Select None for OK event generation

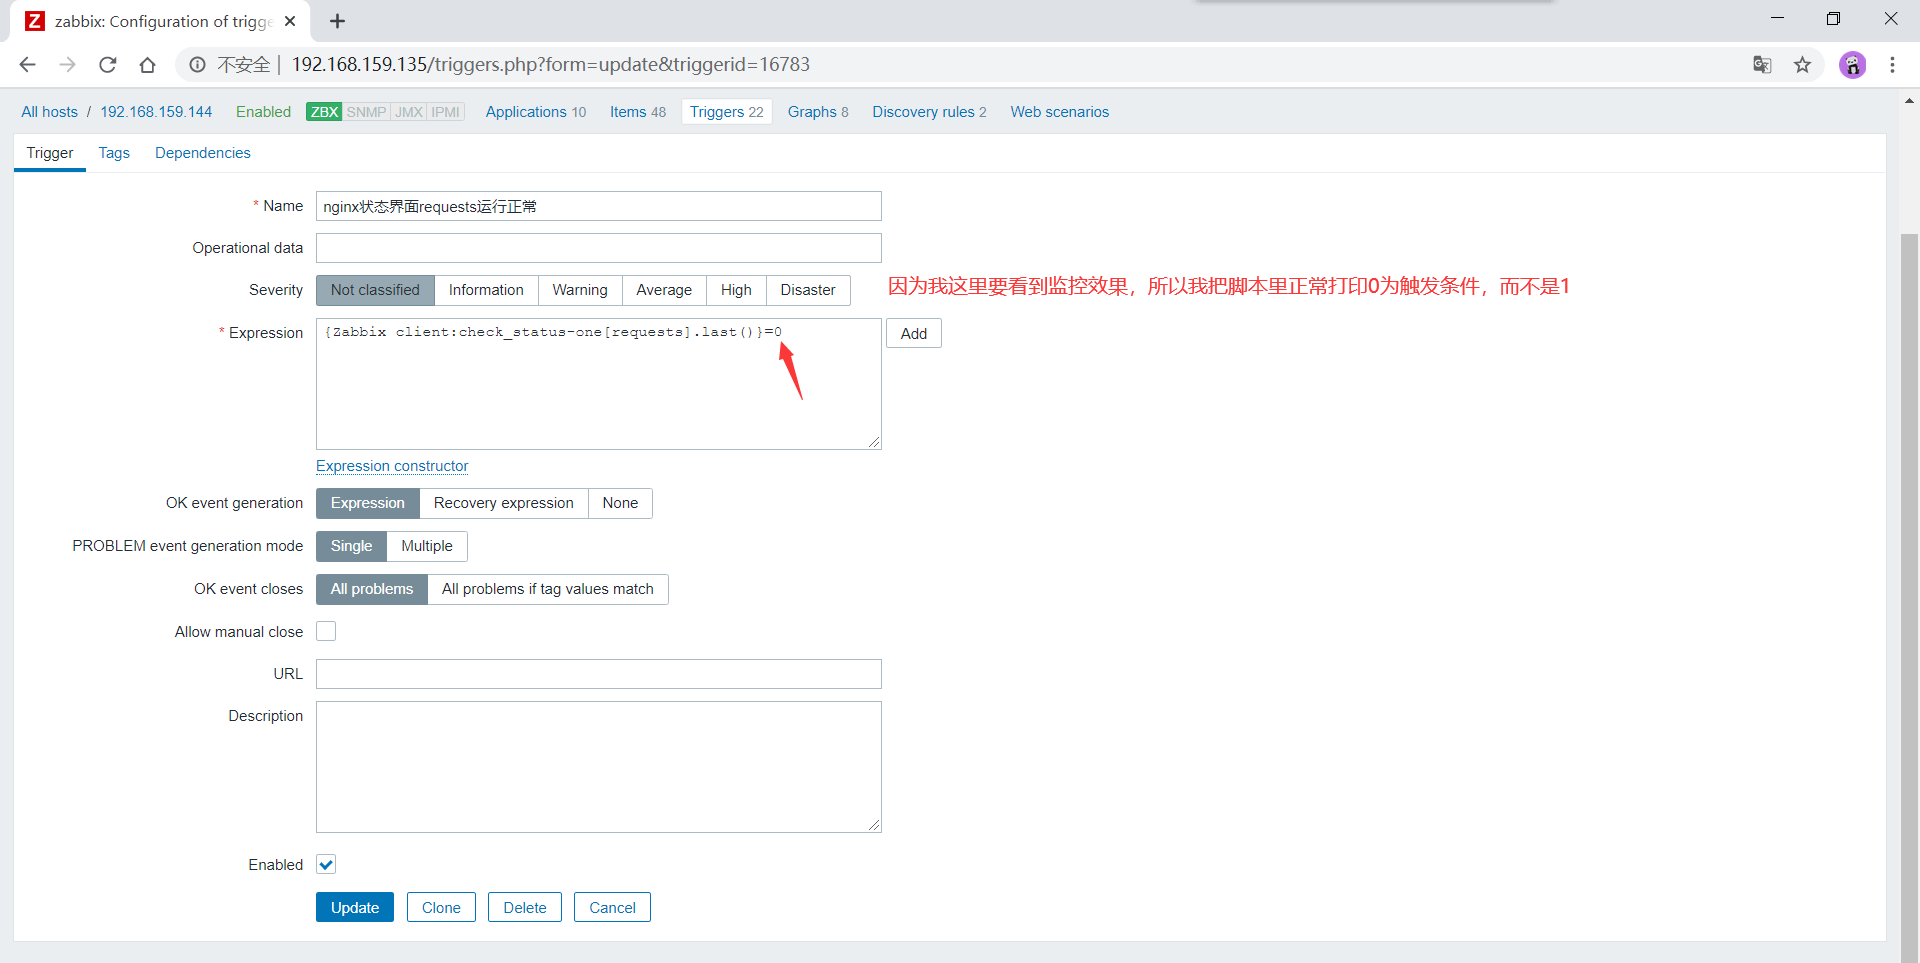pyautogui.click(x=620, y=503)
